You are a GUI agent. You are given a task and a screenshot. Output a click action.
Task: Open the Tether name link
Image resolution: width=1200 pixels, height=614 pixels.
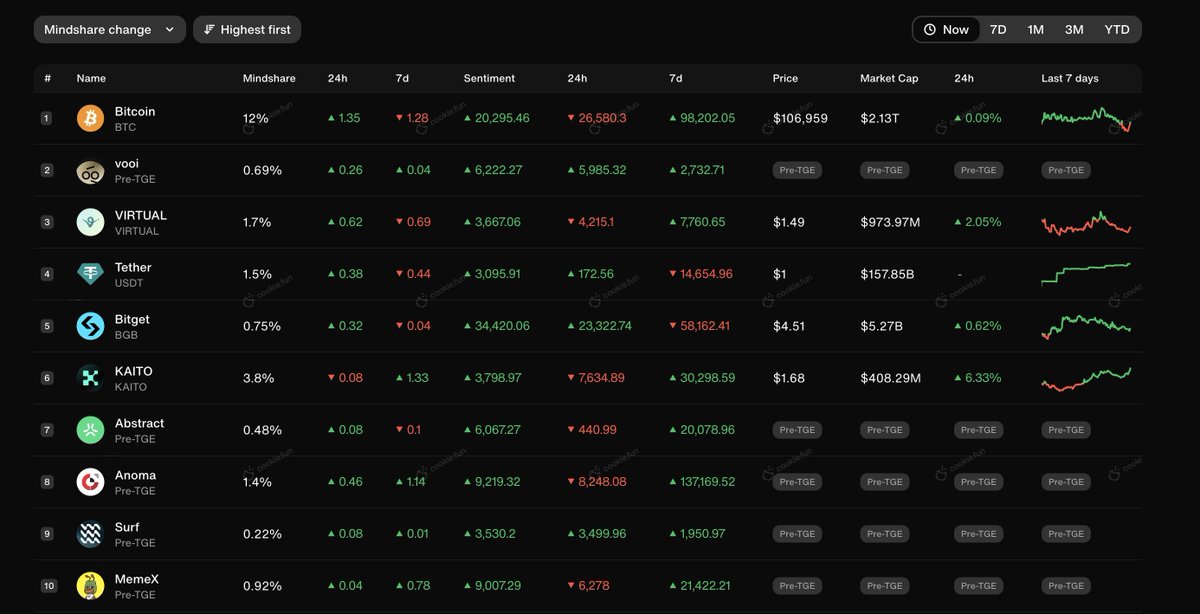click(x=133, y=267)
